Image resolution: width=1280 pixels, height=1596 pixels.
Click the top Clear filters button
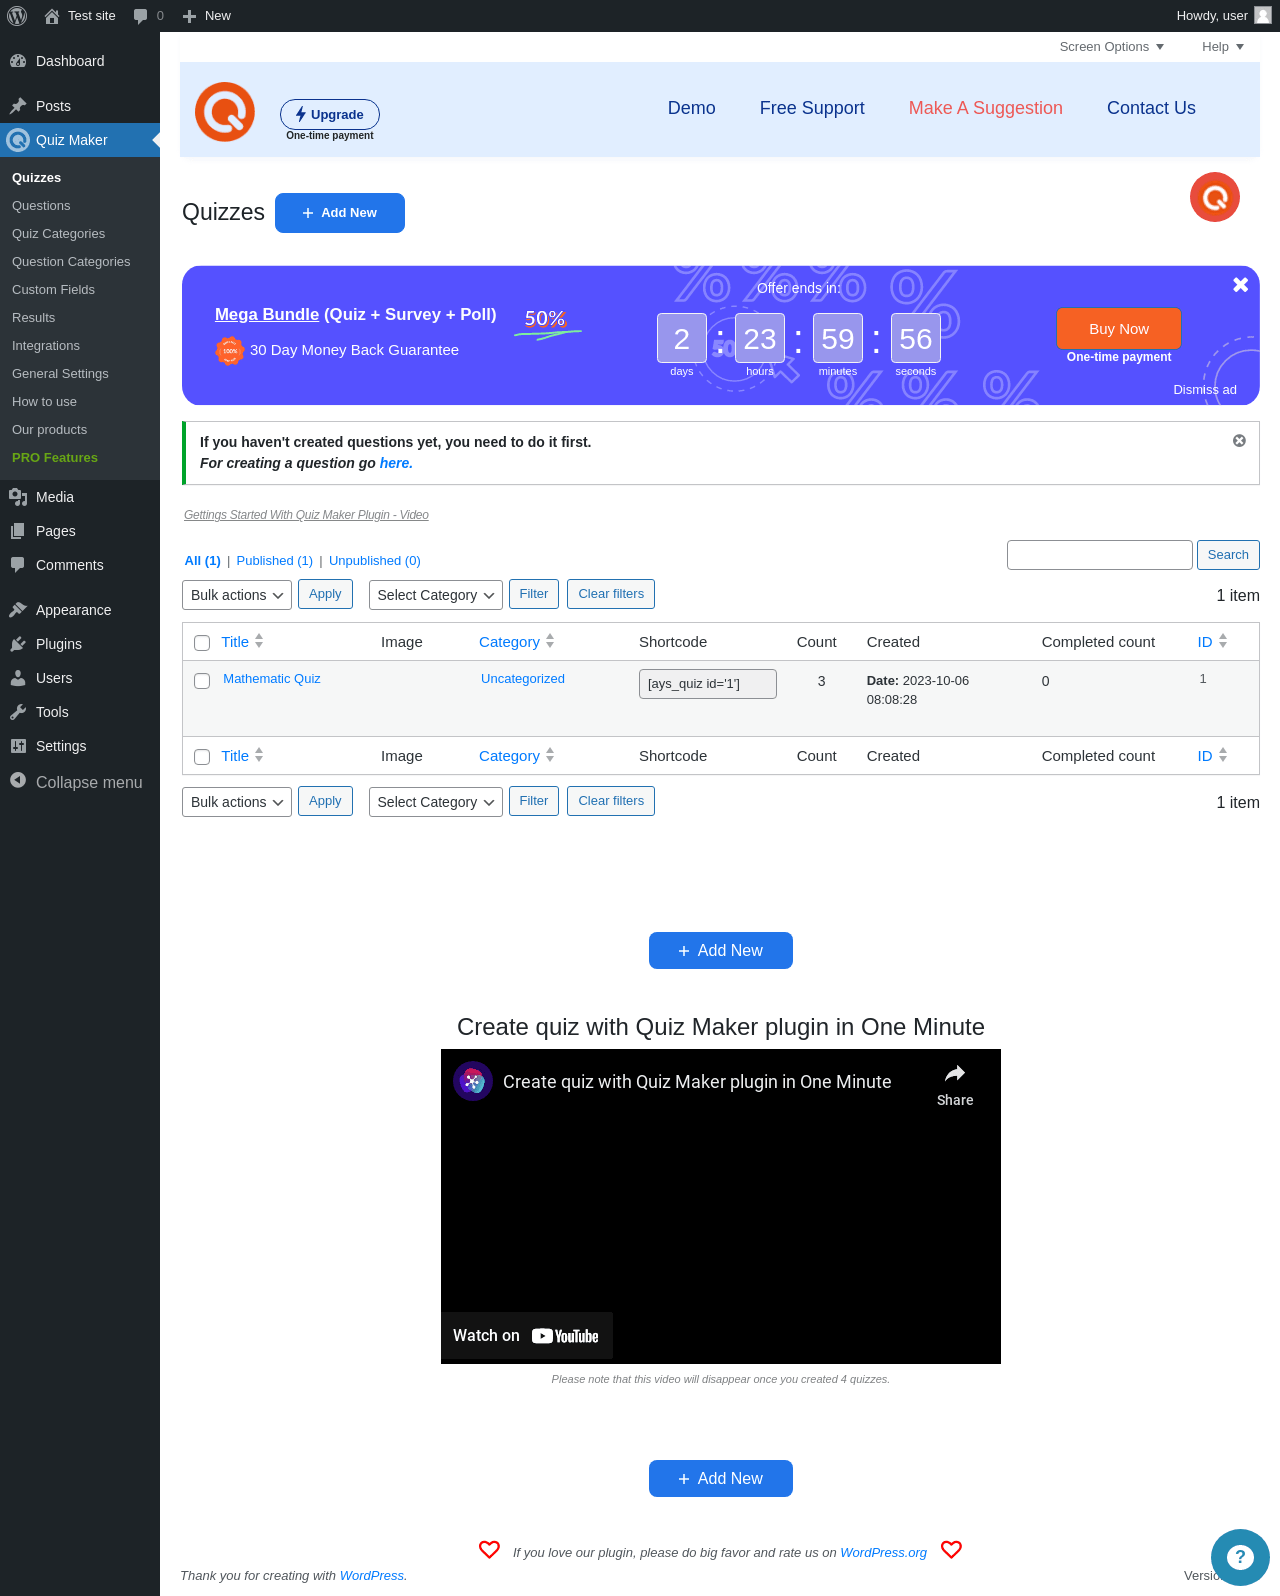(x=611, y=594)
